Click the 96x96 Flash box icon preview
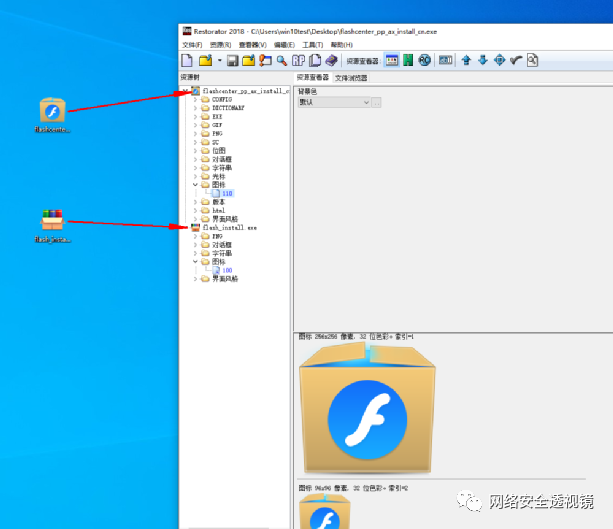The image size is (613, 529). pos(324,511)
